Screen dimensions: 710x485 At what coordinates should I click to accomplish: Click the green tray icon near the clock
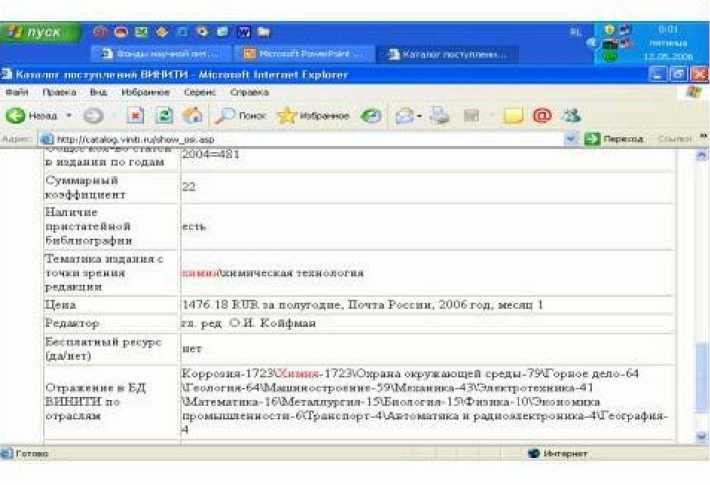coord(609,57)
